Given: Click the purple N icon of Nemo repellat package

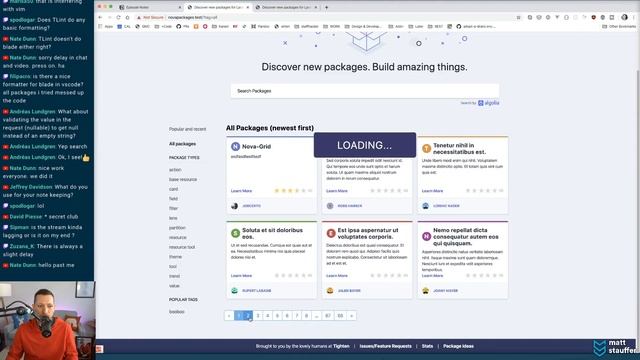Looking at the screenshot, I should [427, 236].
